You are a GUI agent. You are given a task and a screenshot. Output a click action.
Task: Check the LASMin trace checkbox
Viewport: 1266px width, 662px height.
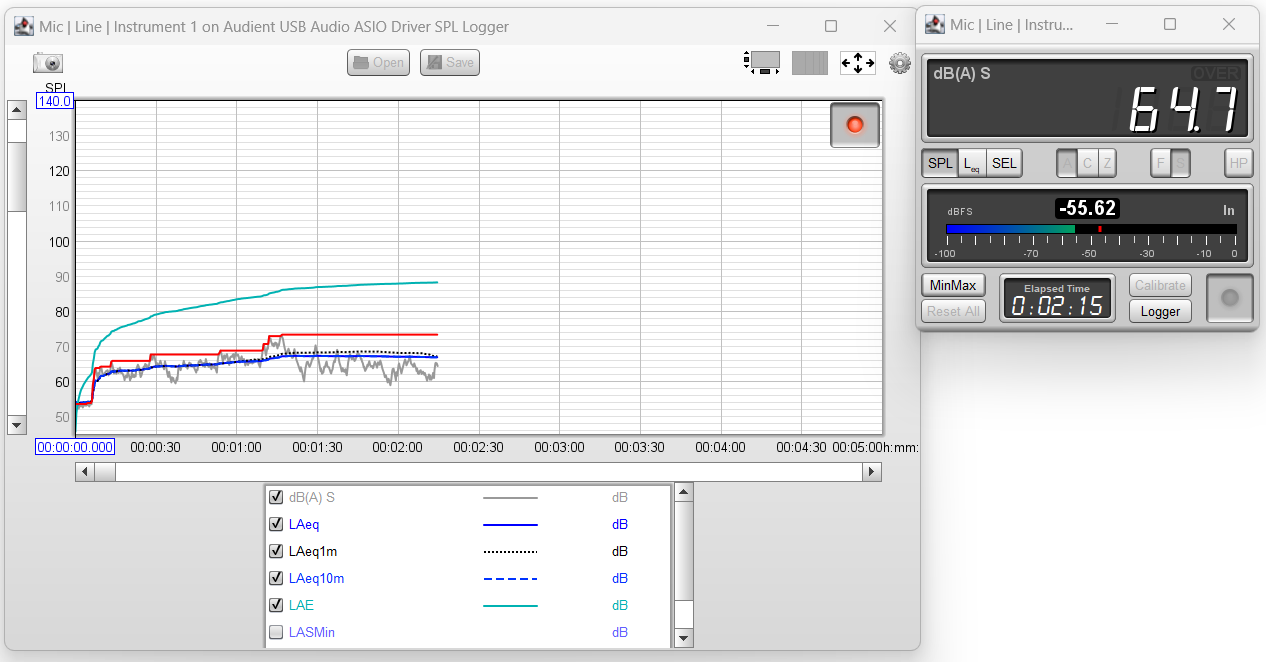point(276,632)
